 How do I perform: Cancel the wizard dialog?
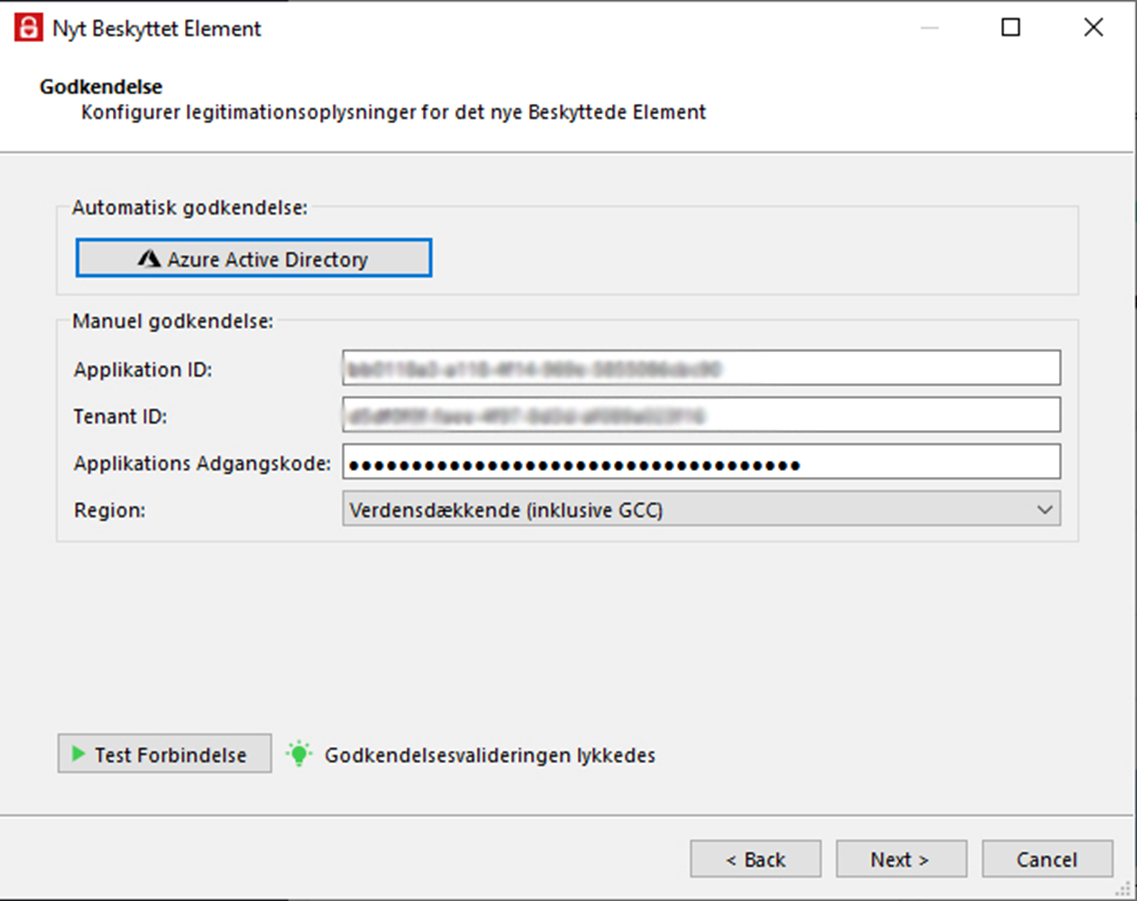(1047, 859)
